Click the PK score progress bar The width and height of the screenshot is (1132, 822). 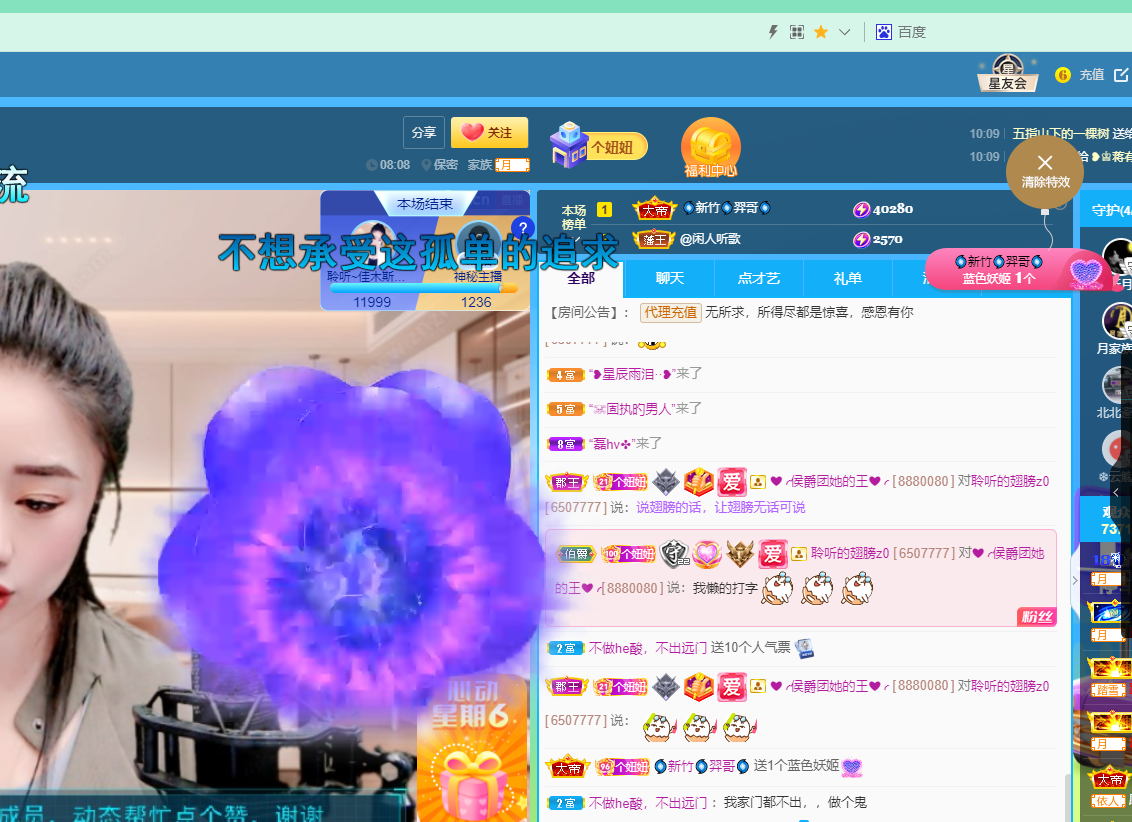click(424, 287)
